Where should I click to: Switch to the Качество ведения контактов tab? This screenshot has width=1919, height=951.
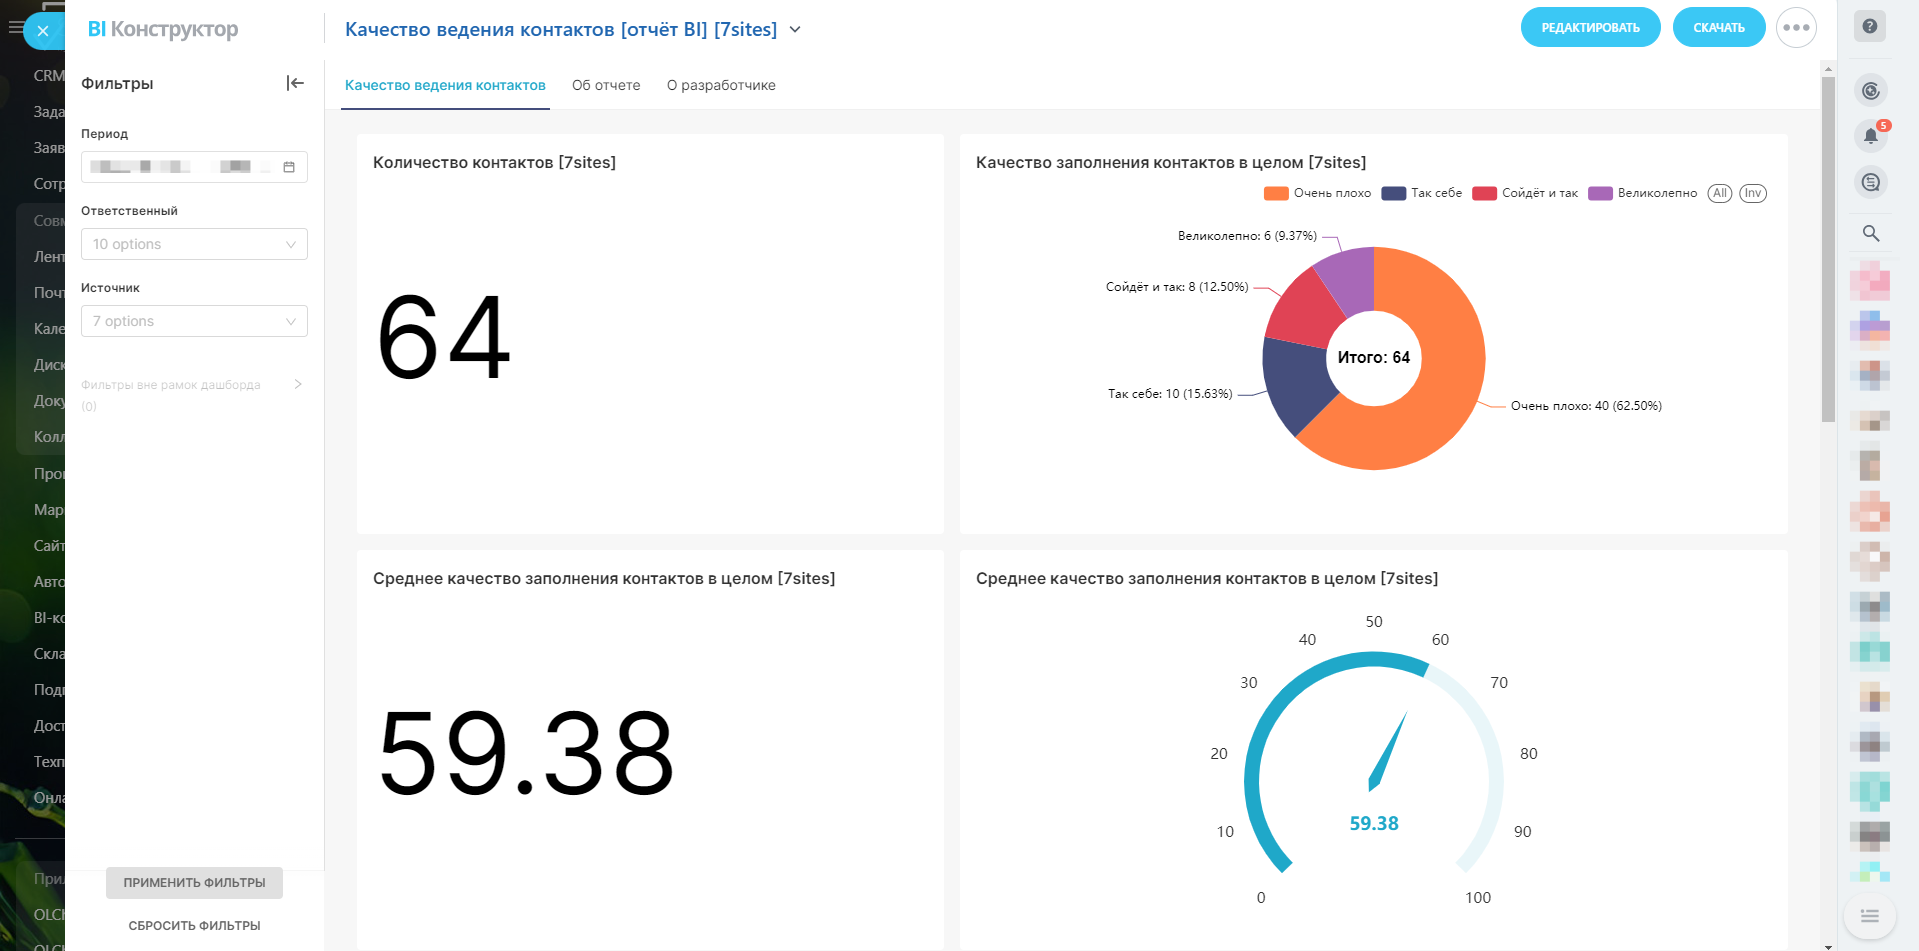point(445,86)
